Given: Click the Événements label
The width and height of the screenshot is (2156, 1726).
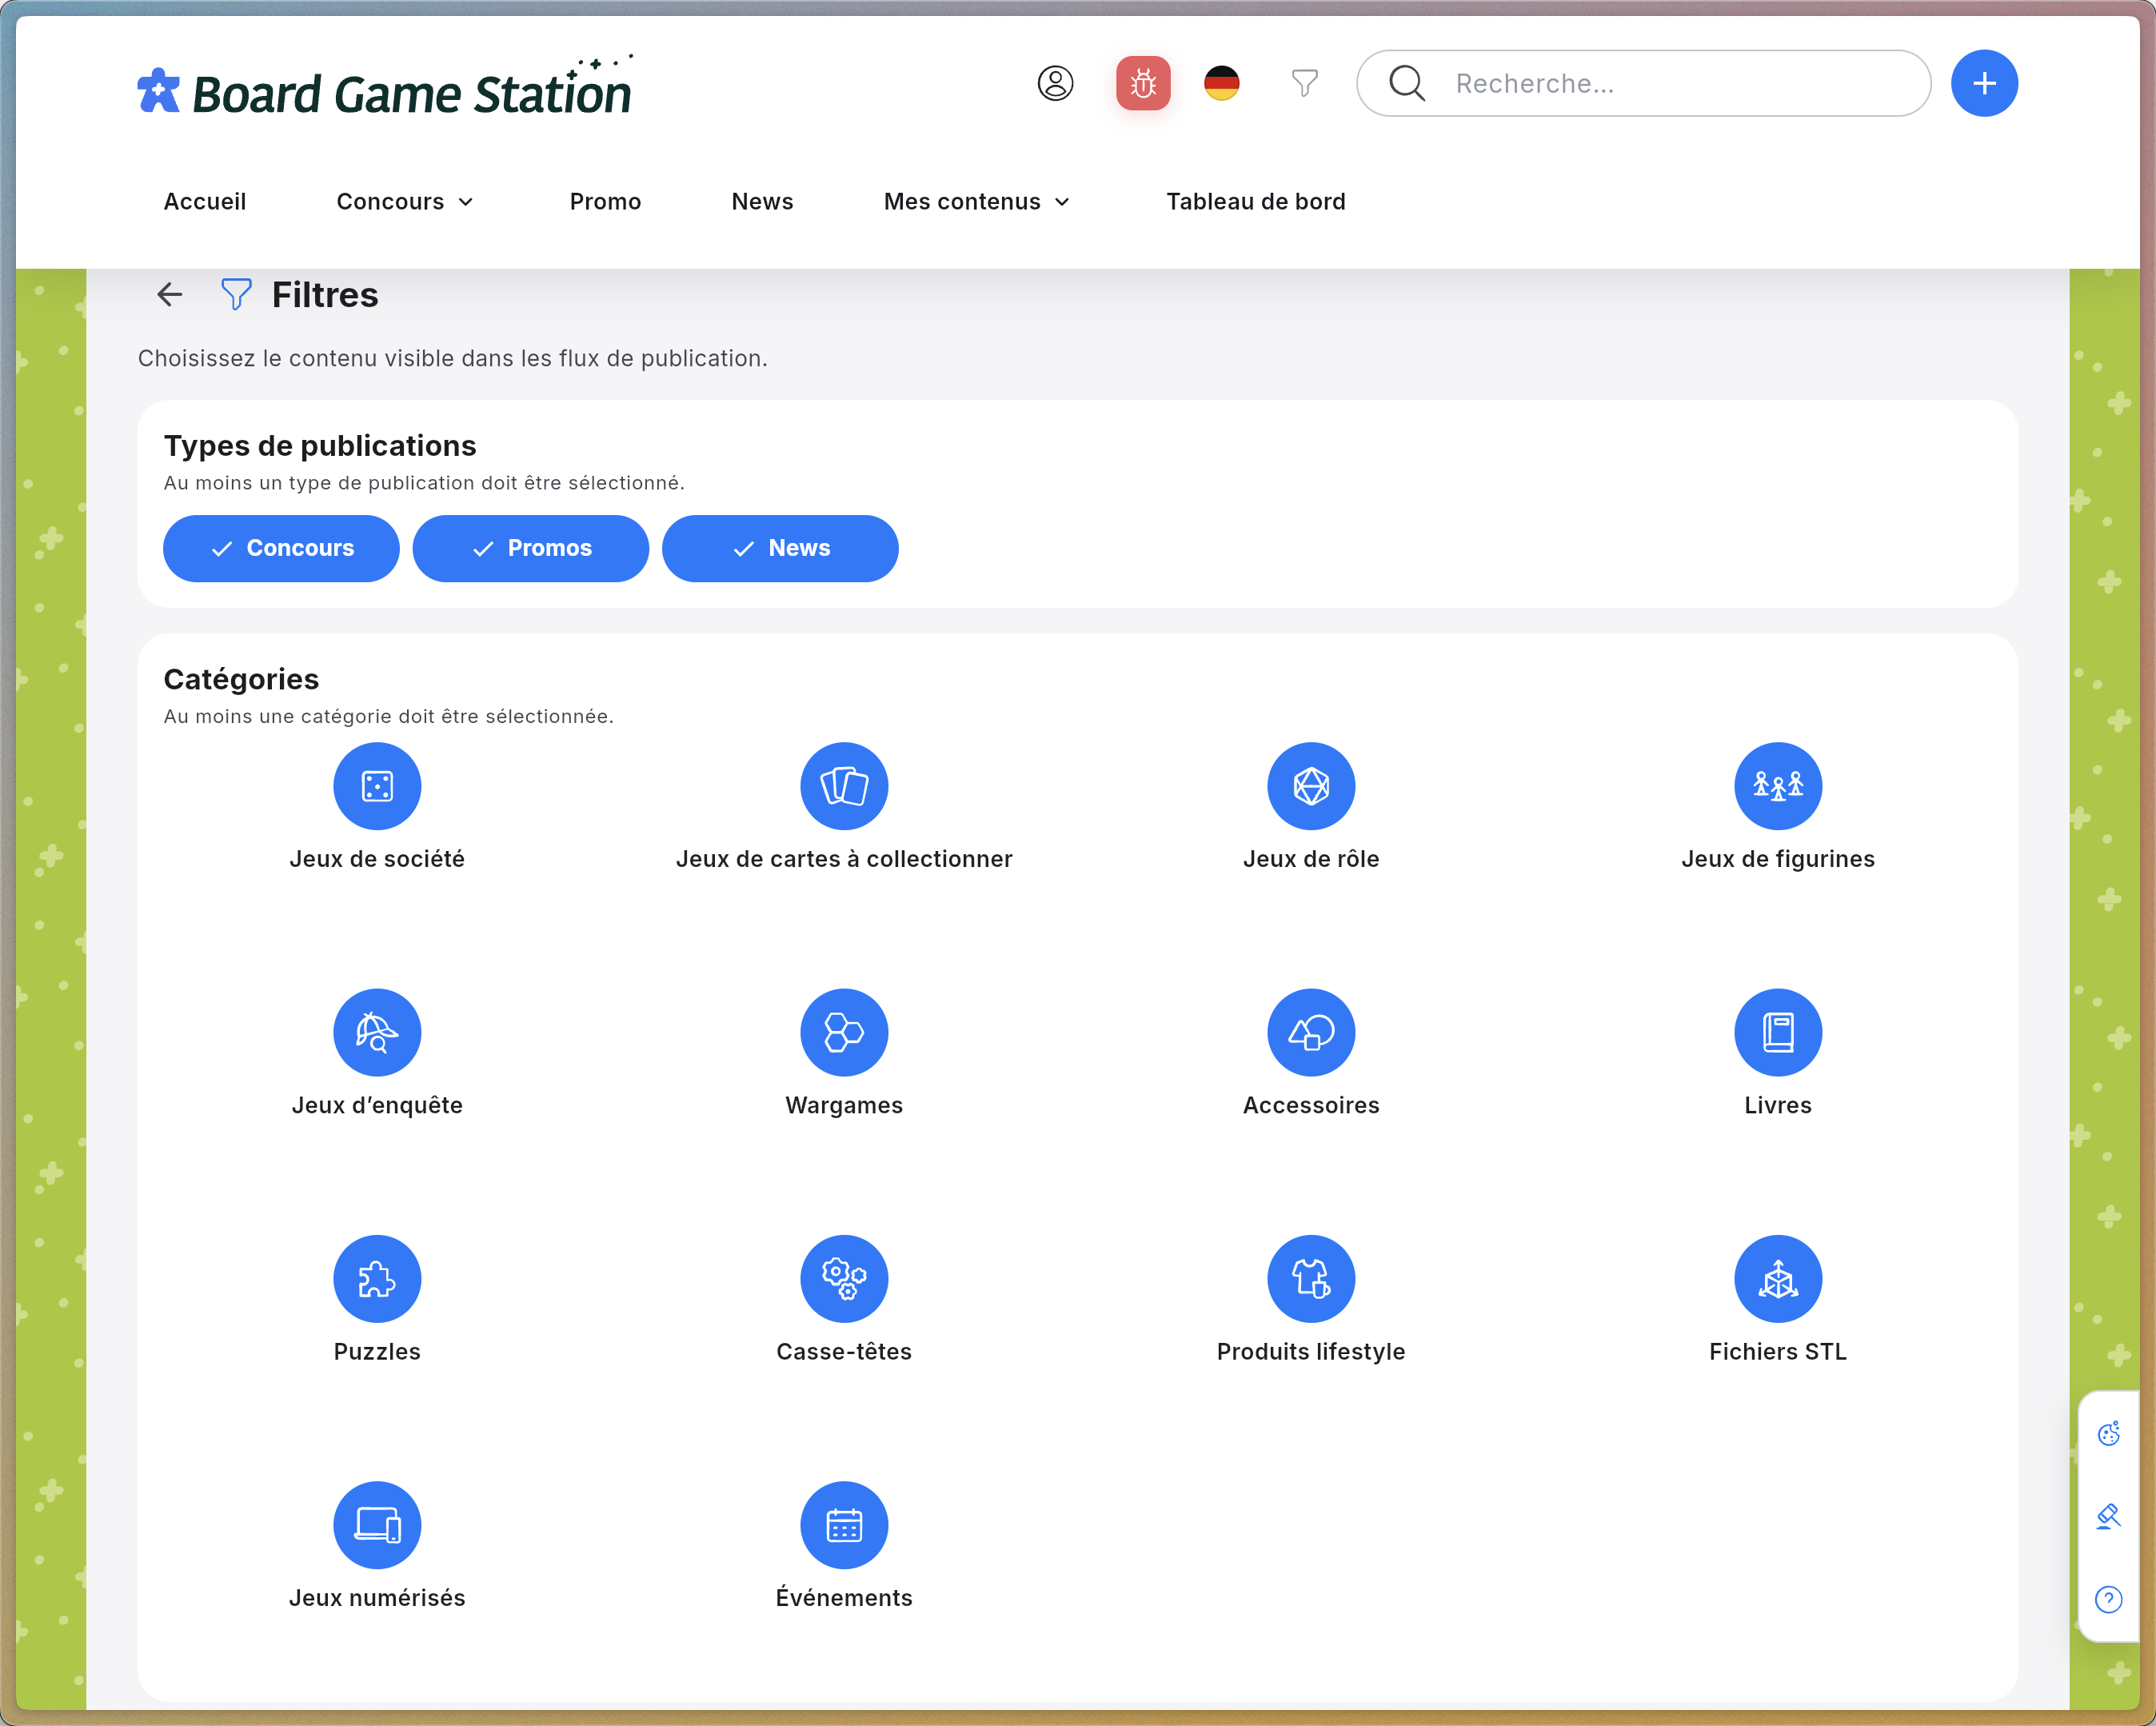Looking at the screenshot, I should pos(844,1598).
